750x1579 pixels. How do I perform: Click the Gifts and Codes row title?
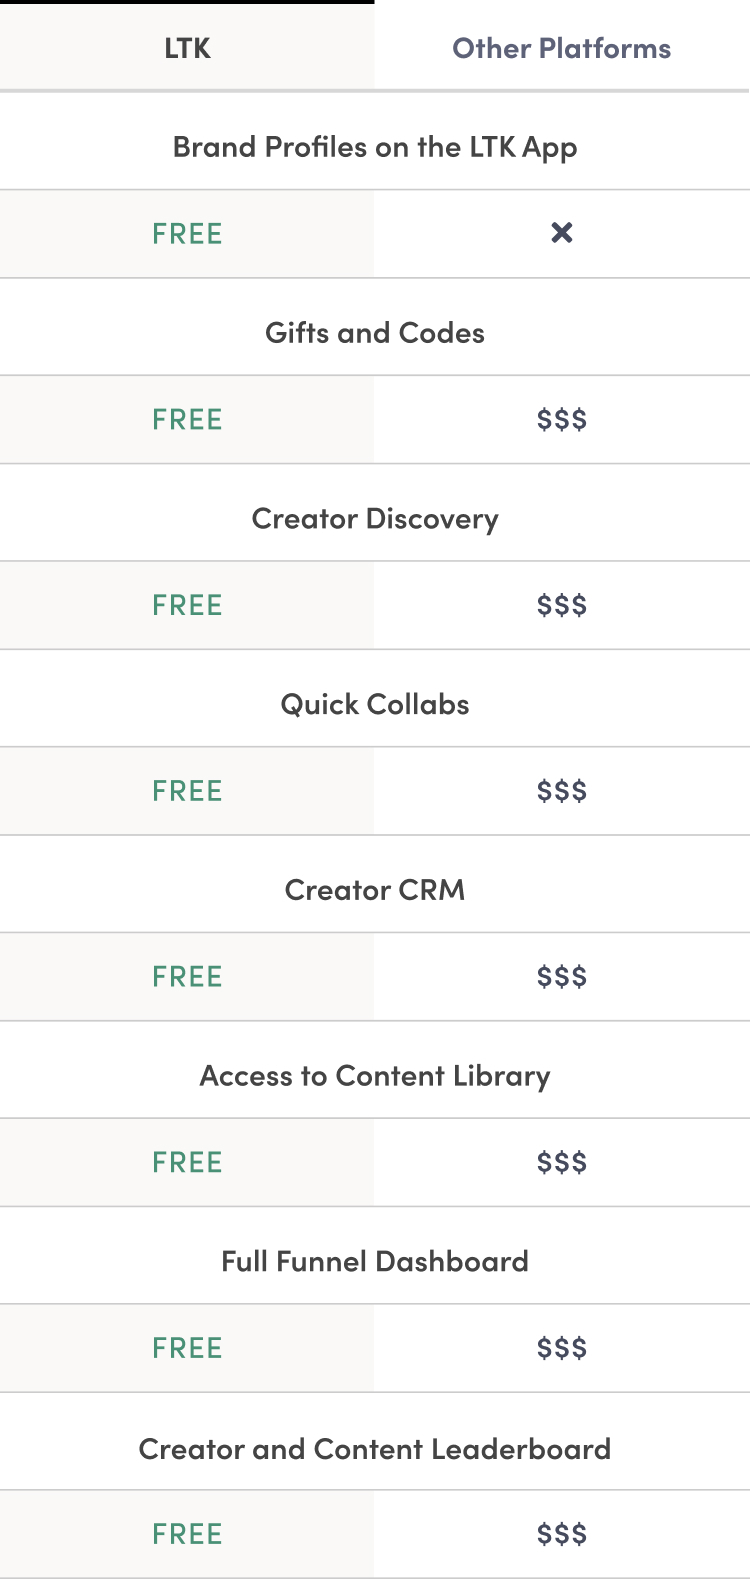(375, 333)
